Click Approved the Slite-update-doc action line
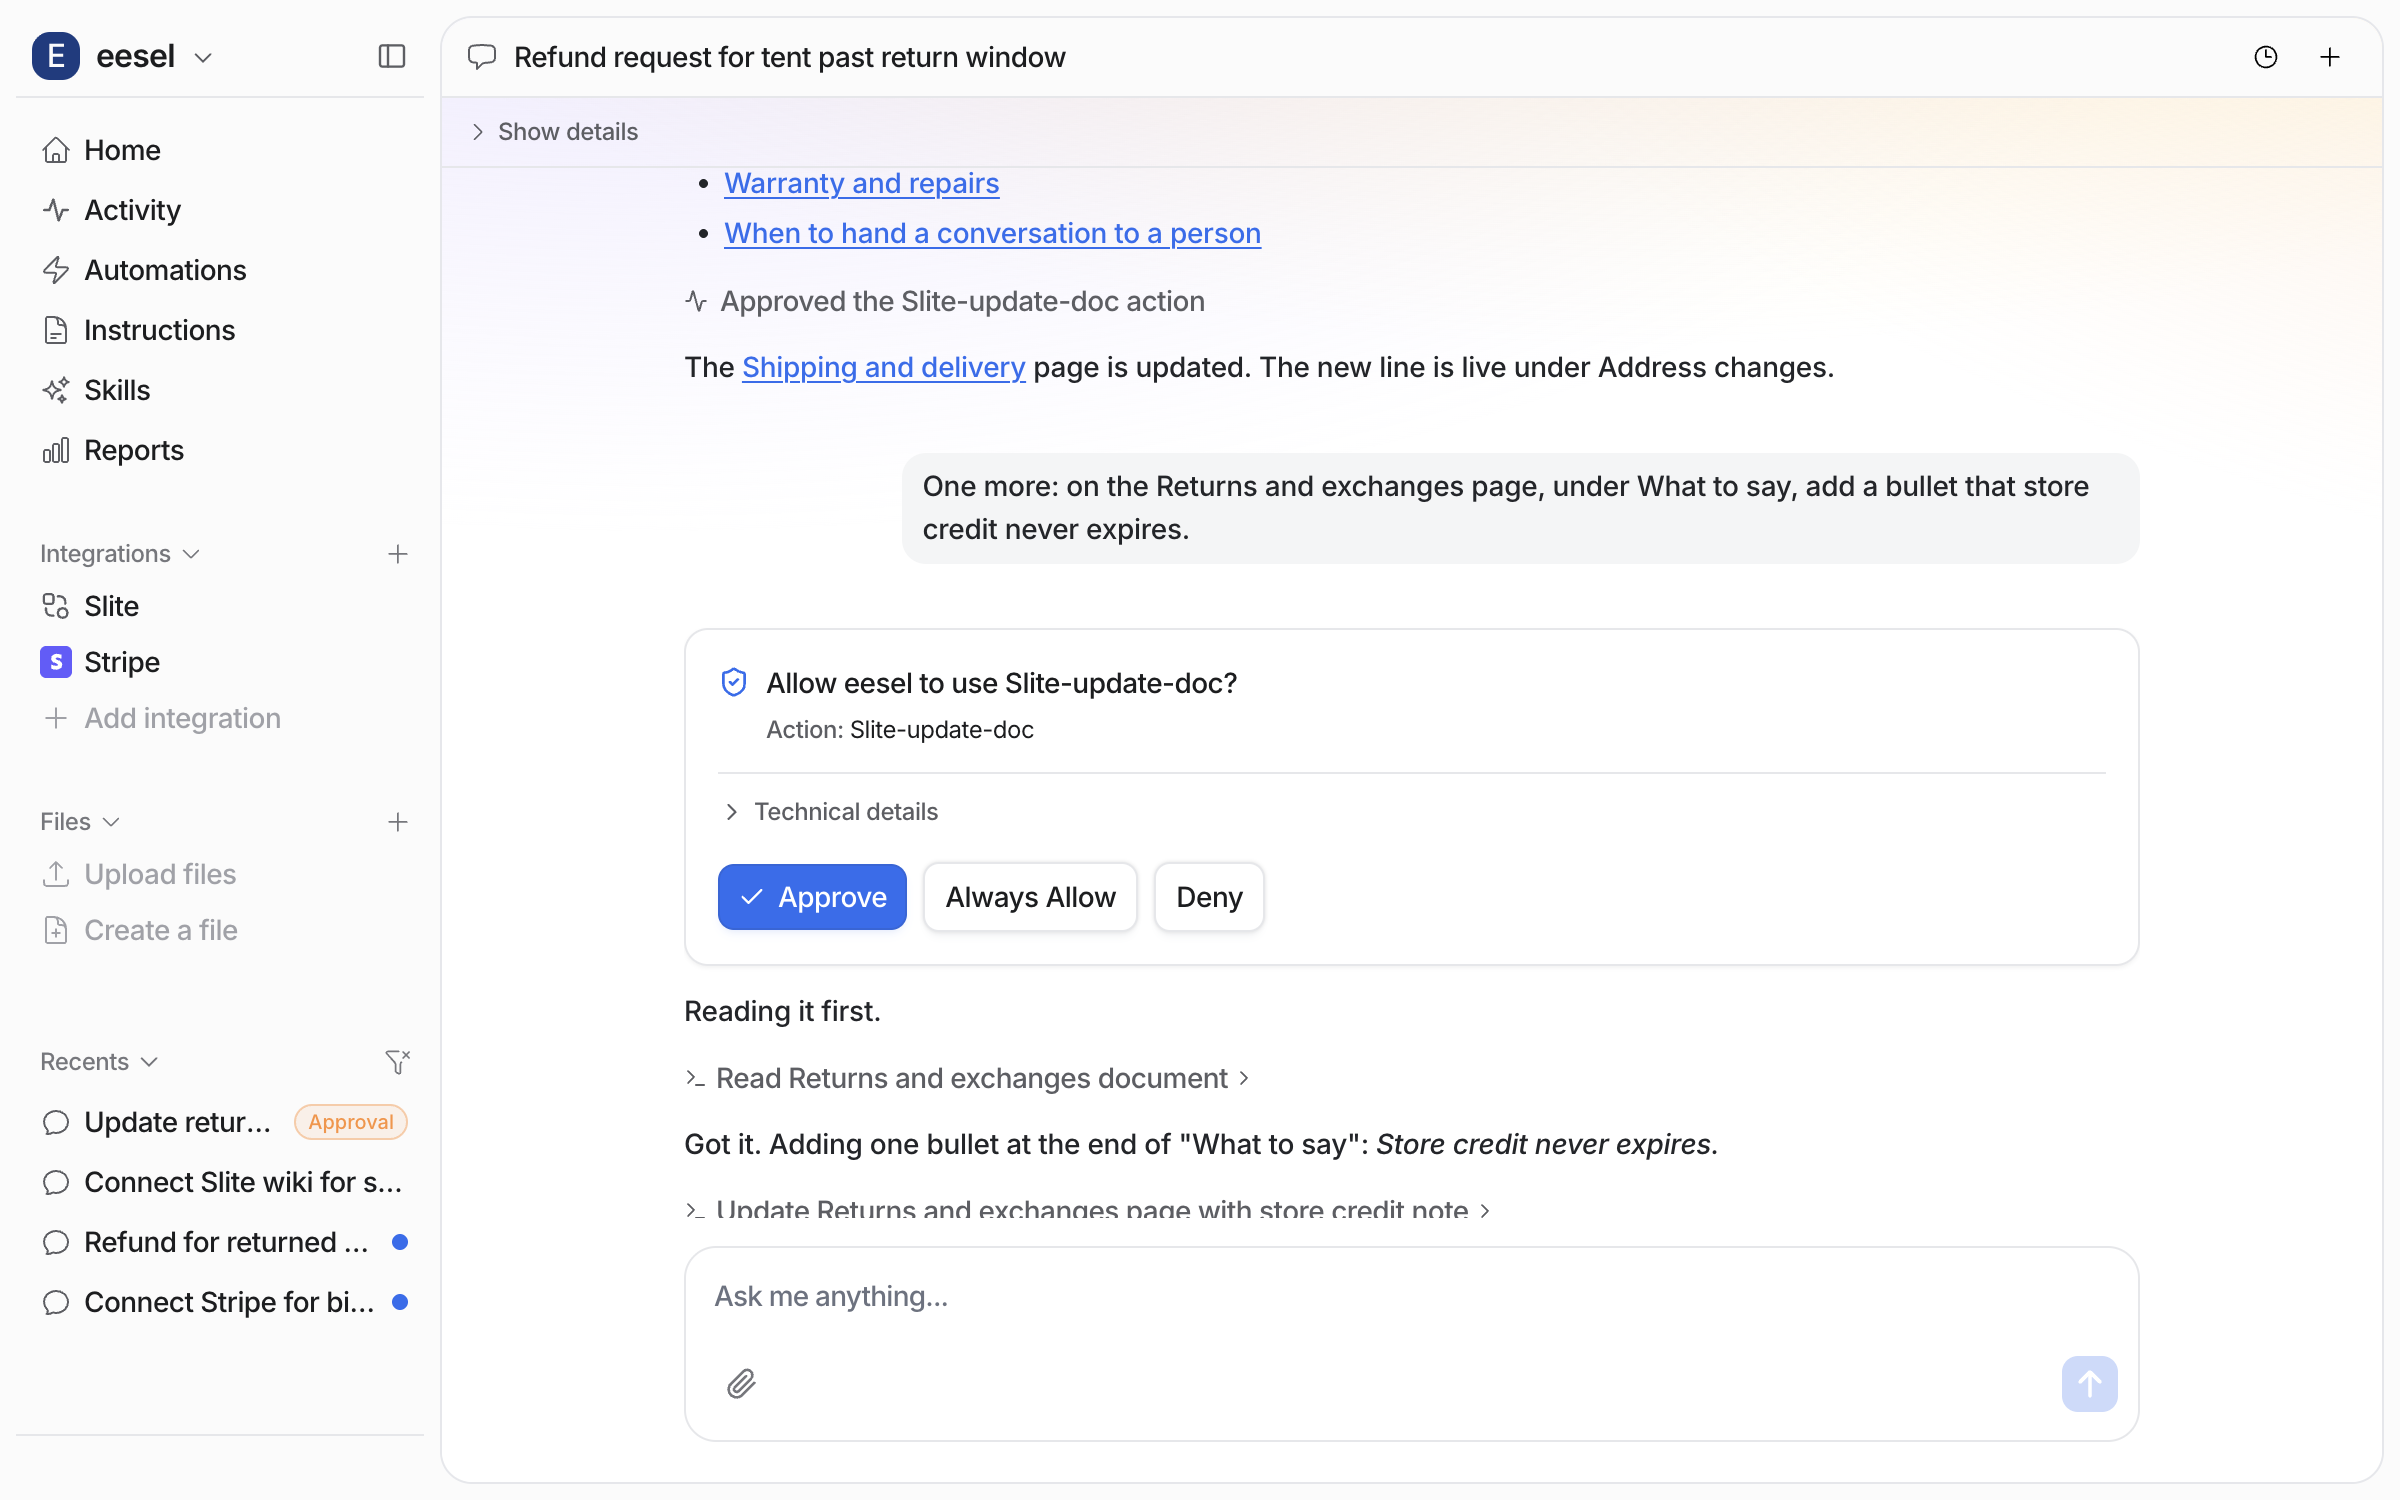 945,301
